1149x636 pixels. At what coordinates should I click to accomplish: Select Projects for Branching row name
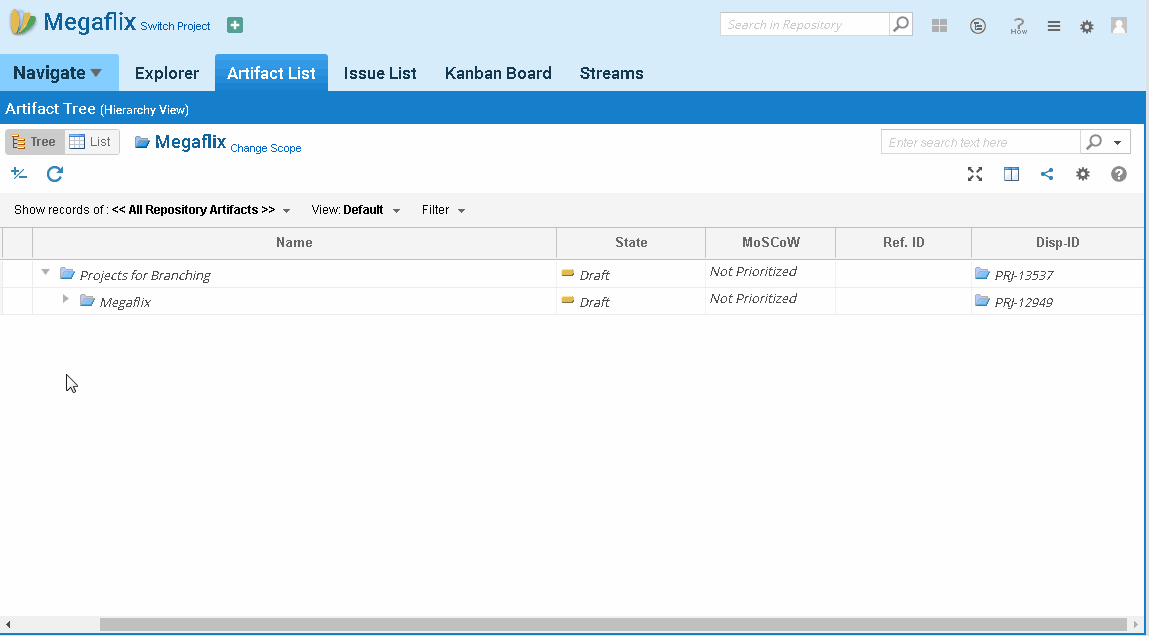point(145,276)
